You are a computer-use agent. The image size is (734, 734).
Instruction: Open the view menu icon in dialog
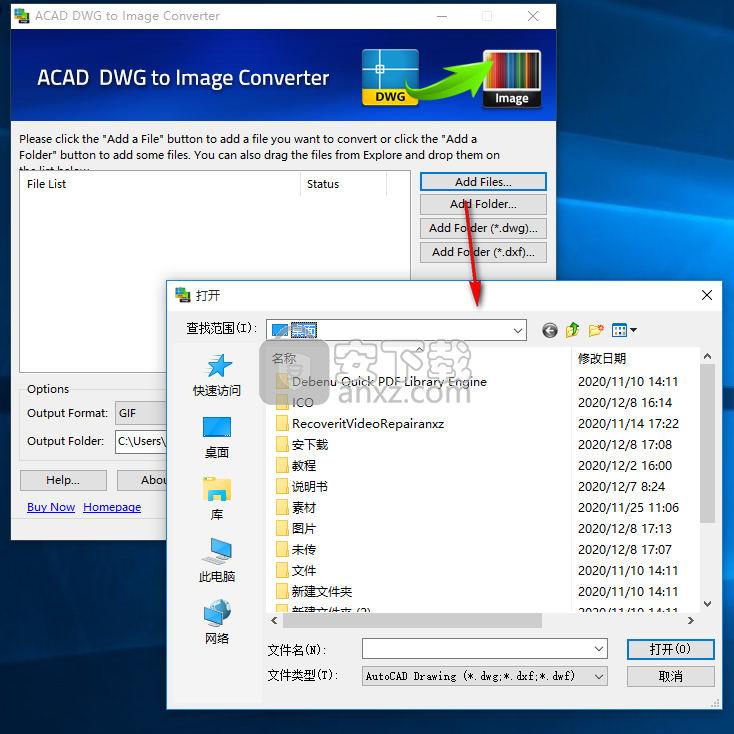624,330
